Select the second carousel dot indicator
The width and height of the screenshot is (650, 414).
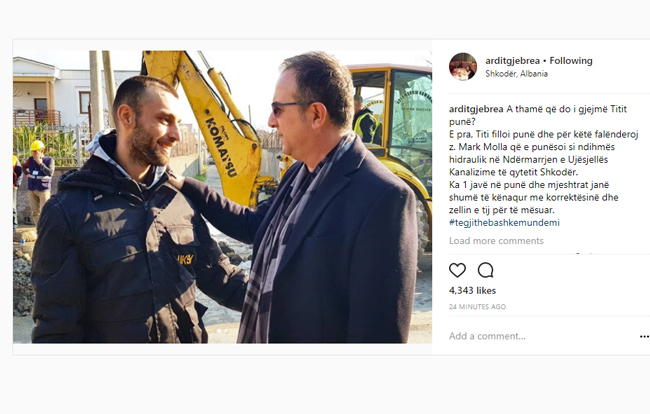(226, 331)
